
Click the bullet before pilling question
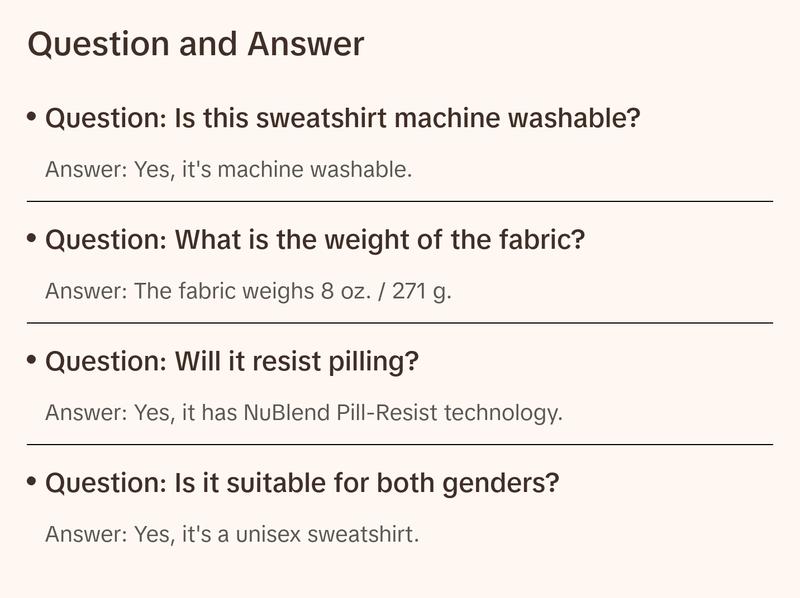[x=33, y=360]
